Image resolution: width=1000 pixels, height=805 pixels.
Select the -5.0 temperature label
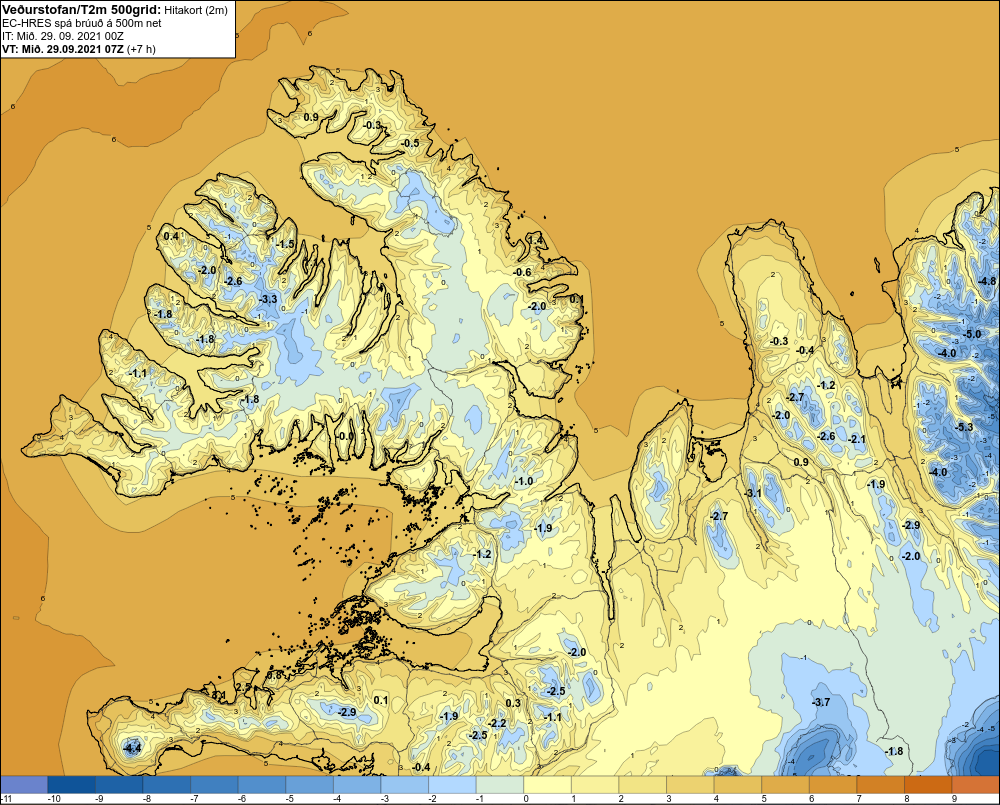973,334
